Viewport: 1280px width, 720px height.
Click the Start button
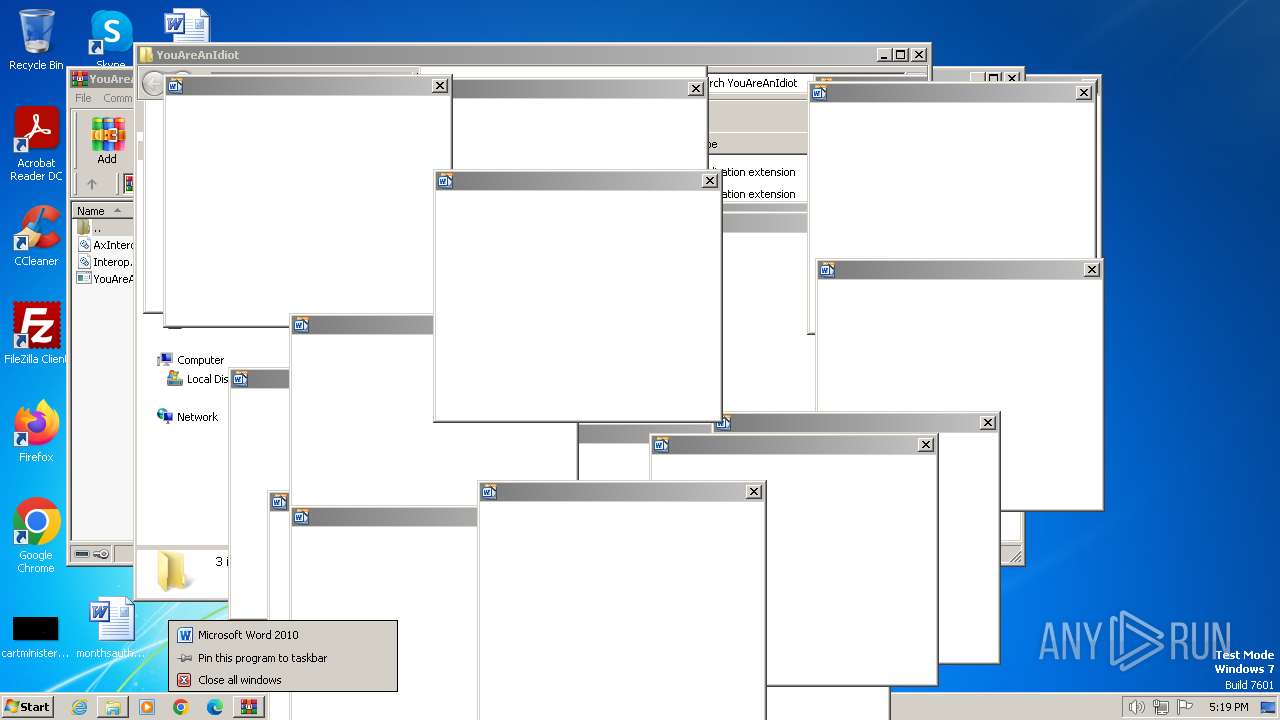[x=27, y=707]
